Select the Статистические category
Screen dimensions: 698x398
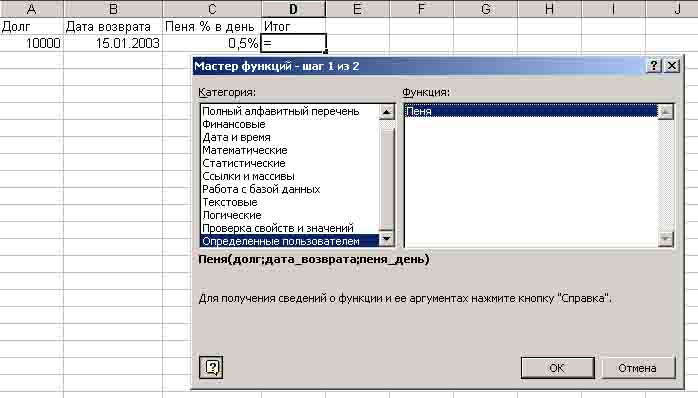click(289, 163)
